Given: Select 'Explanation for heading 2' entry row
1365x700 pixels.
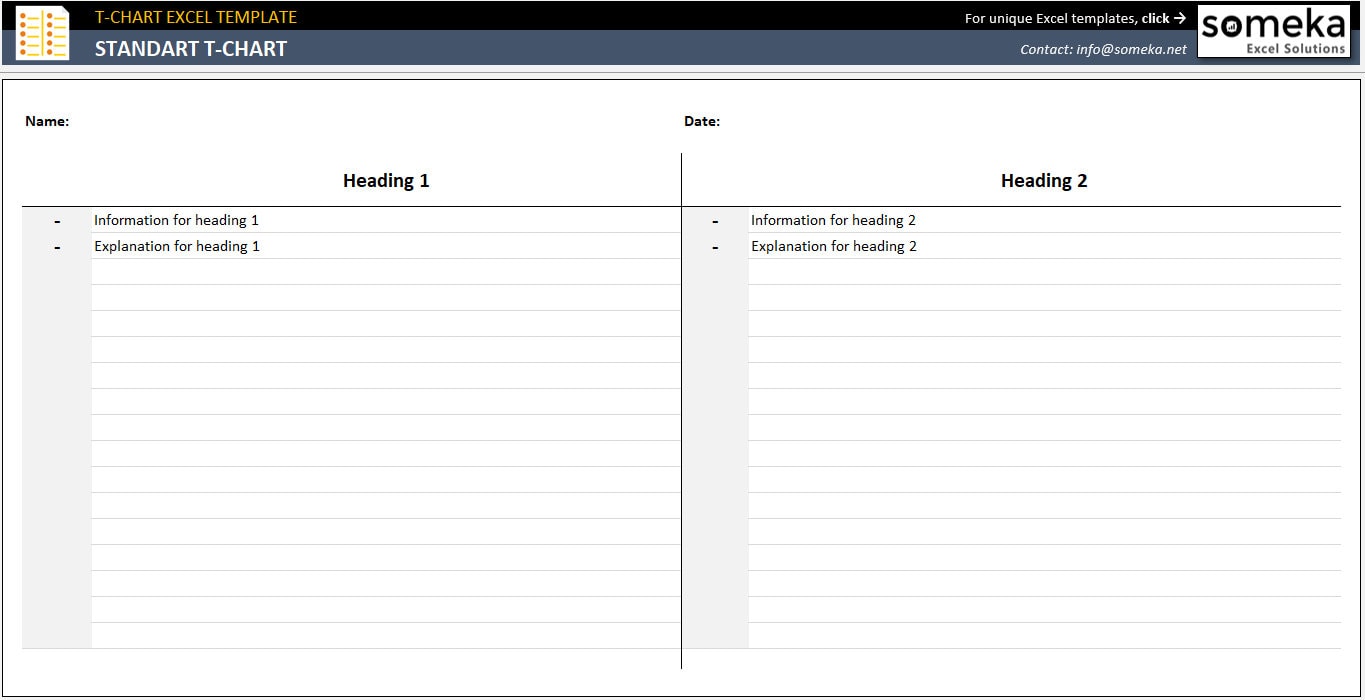Looking at the screenshot, I should 834,245.
